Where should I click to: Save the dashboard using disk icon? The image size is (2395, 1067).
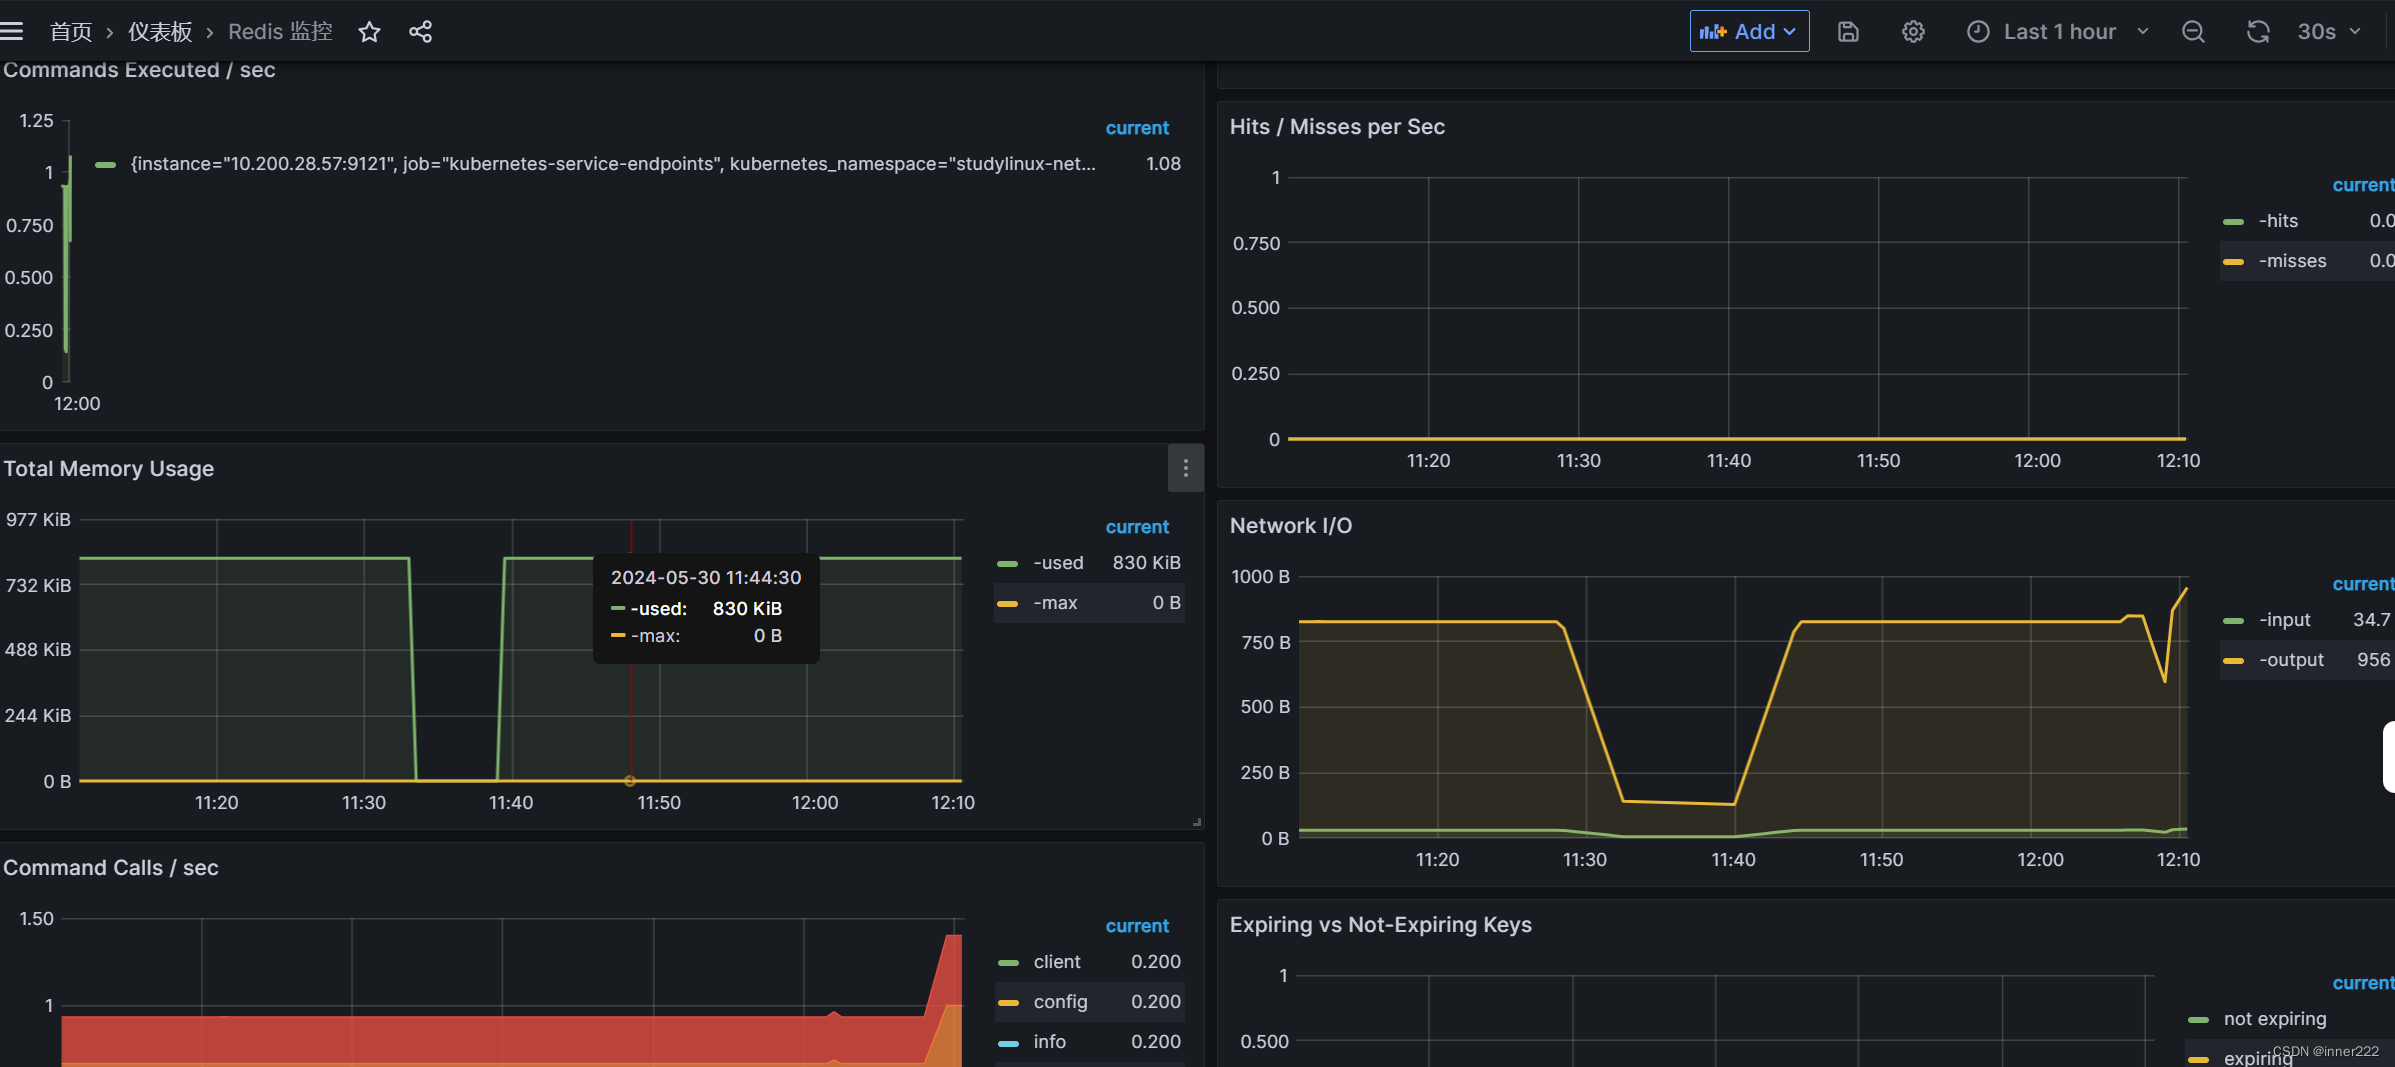[x=1848, y=32]
